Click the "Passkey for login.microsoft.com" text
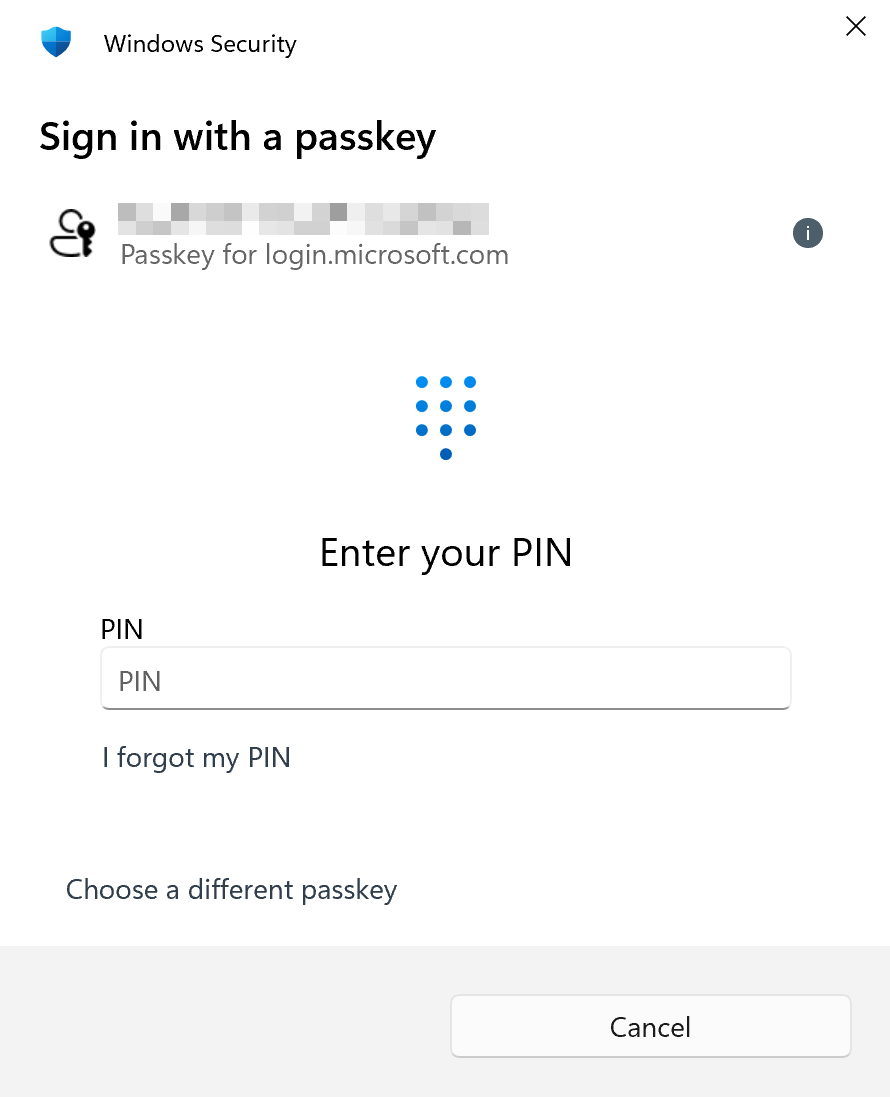This screenshot has height=1097, width=890. 314,255
